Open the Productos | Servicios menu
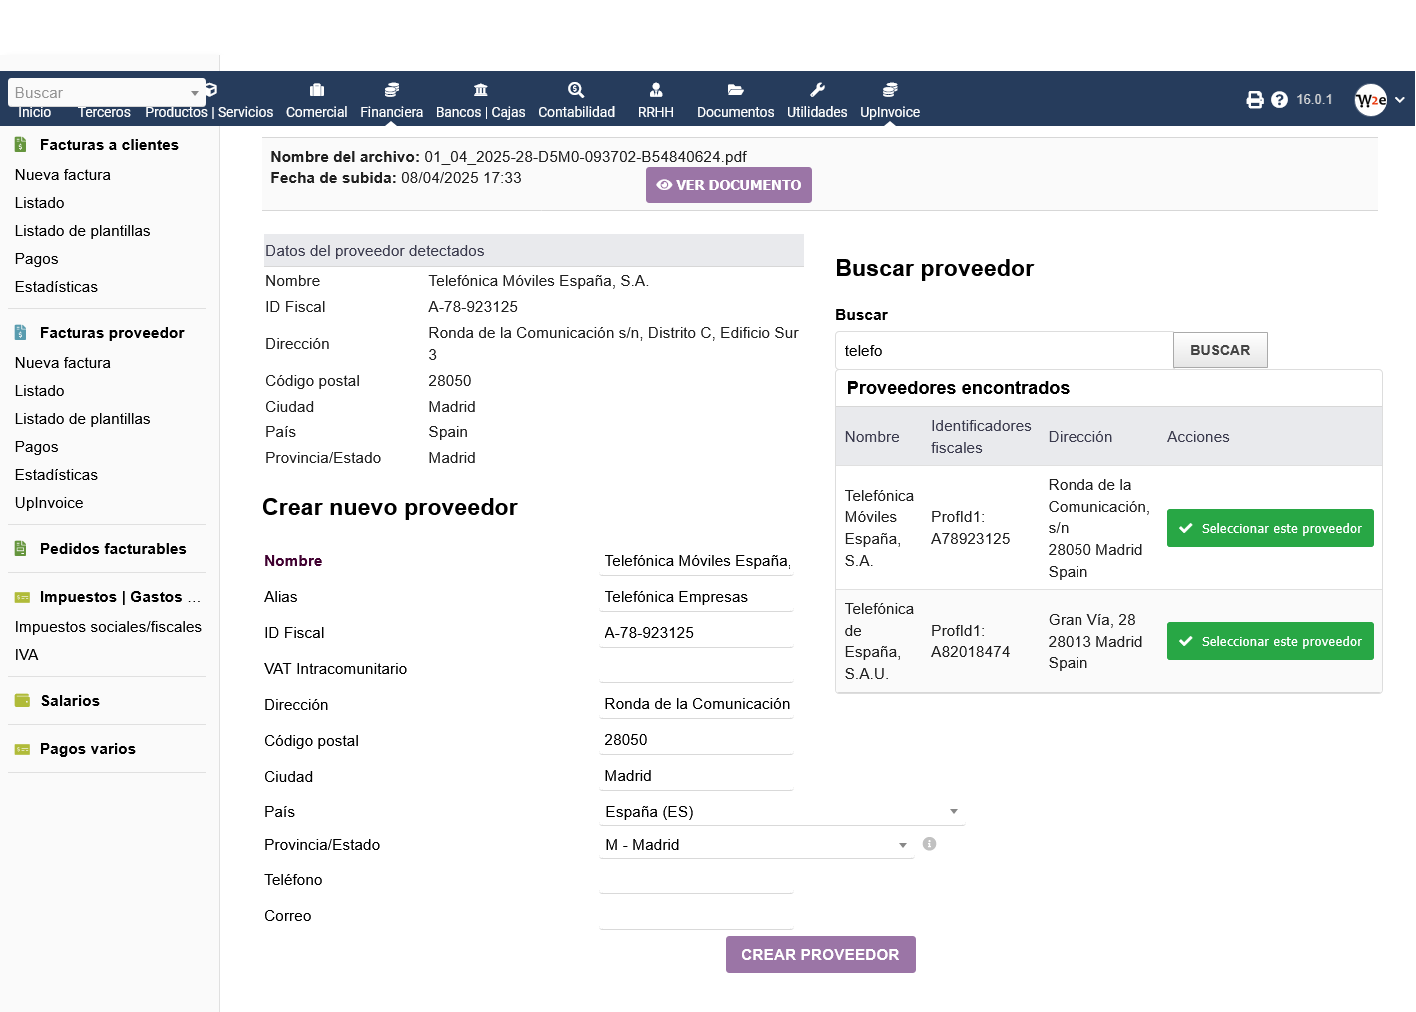This screenshot has height=1012, width=1416. coord(209,112)
